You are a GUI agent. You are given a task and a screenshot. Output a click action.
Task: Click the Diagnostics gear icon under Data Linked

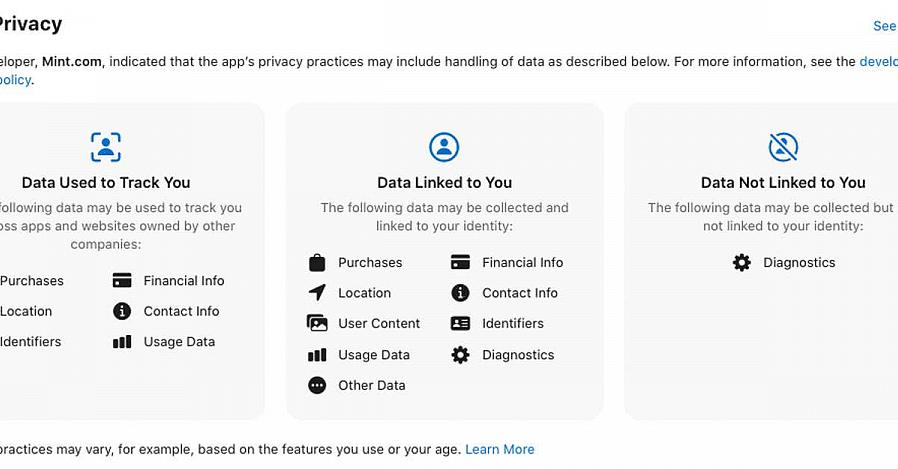[460, 355]
